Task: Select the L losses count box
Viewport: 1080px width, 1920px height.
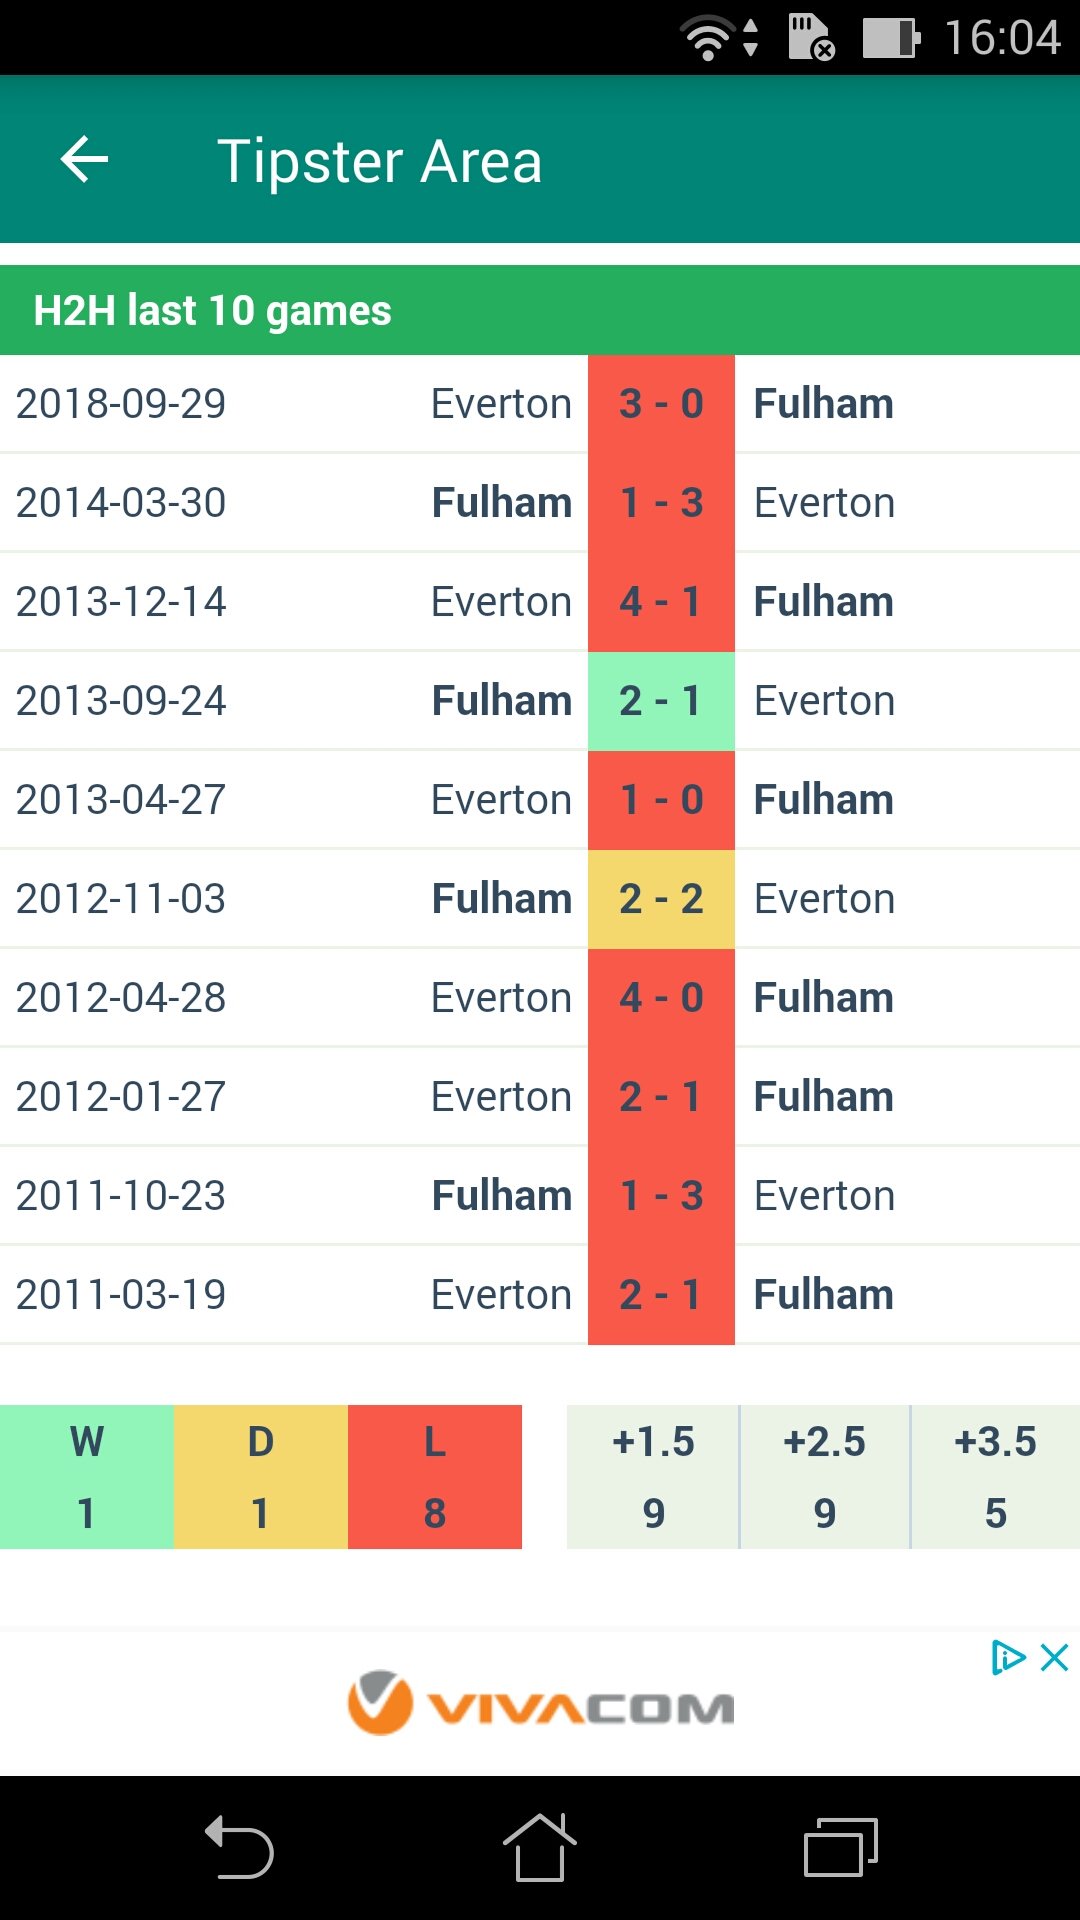Action: click(435, 1477)
